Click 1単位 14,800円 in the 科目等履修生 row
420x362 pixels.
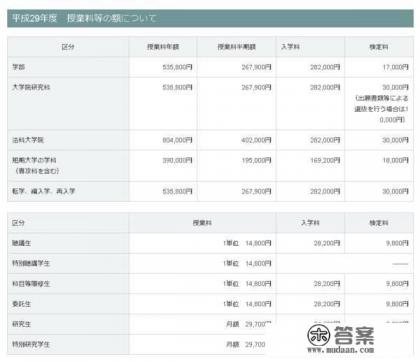click(x=247, y=284)
